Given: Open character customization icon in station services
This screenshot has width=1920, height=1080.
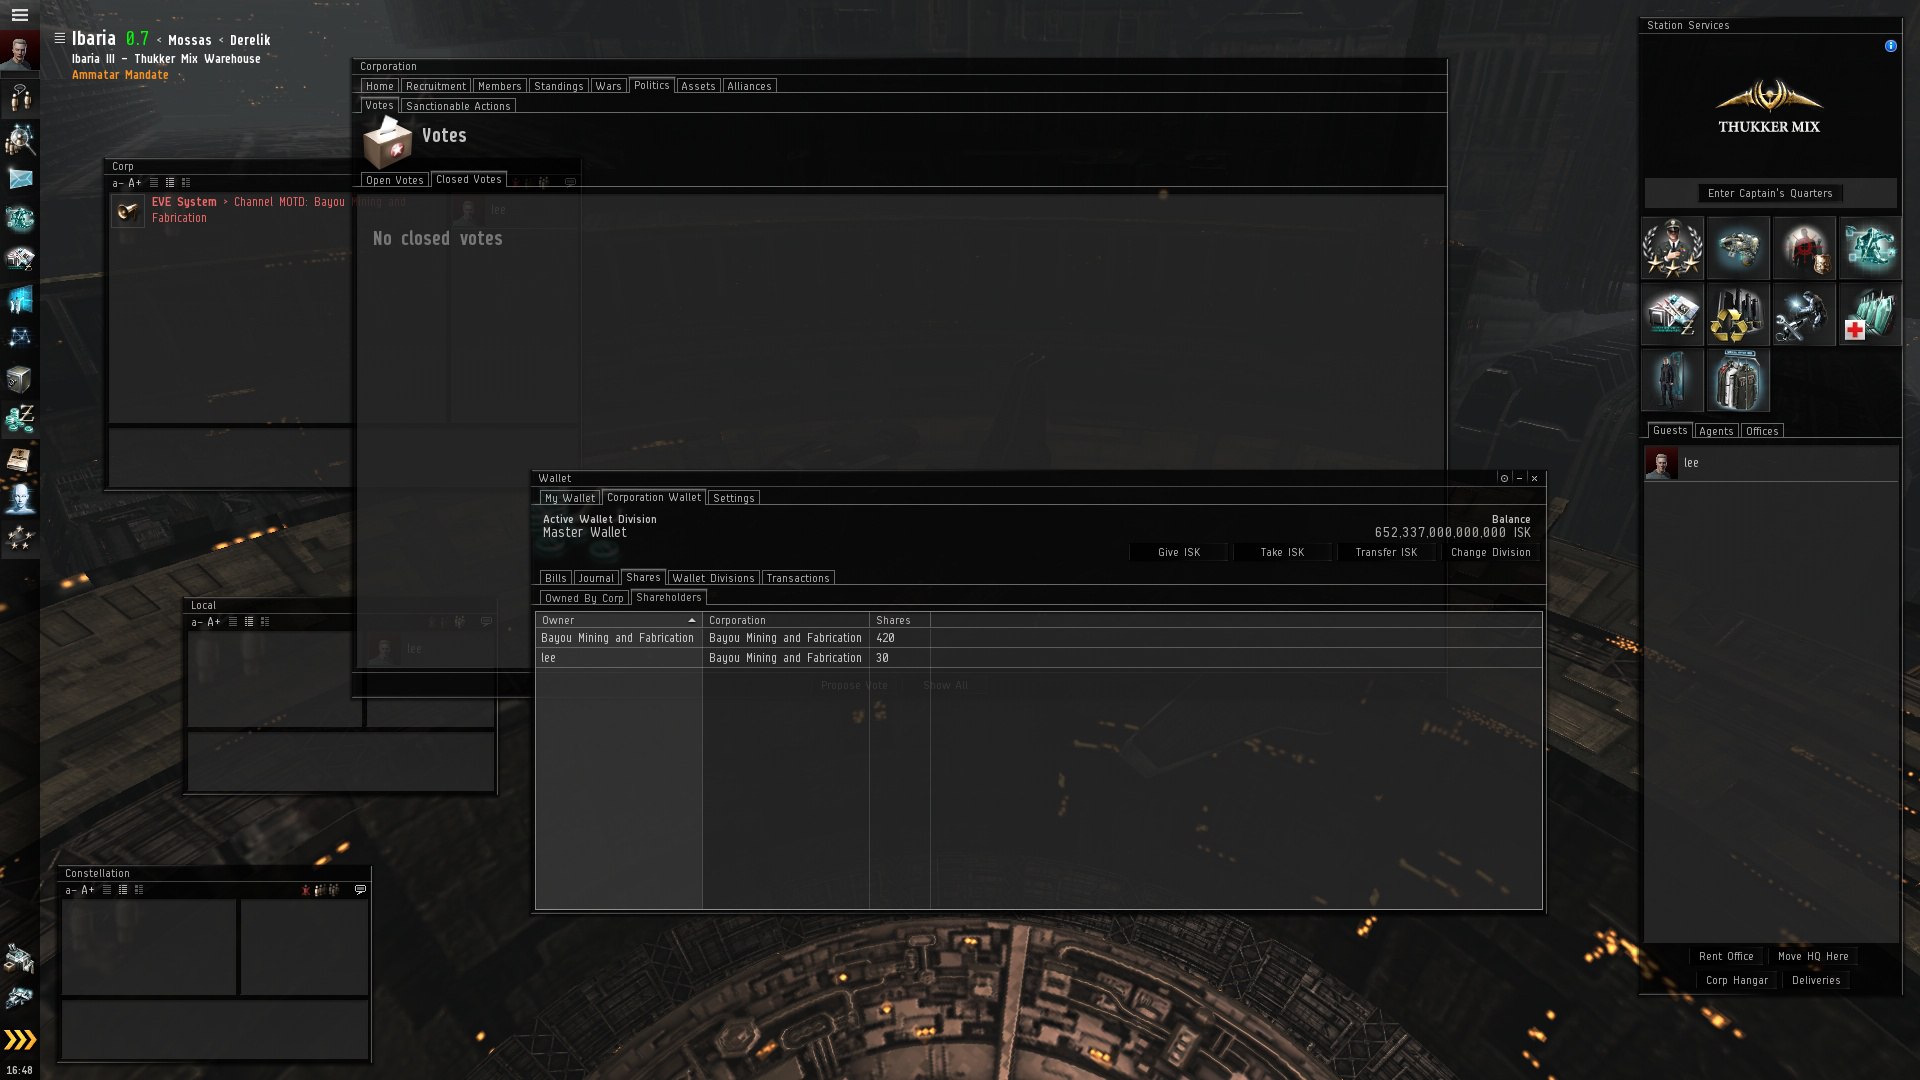Looking at the screenshot, I should coord(1672,380).
